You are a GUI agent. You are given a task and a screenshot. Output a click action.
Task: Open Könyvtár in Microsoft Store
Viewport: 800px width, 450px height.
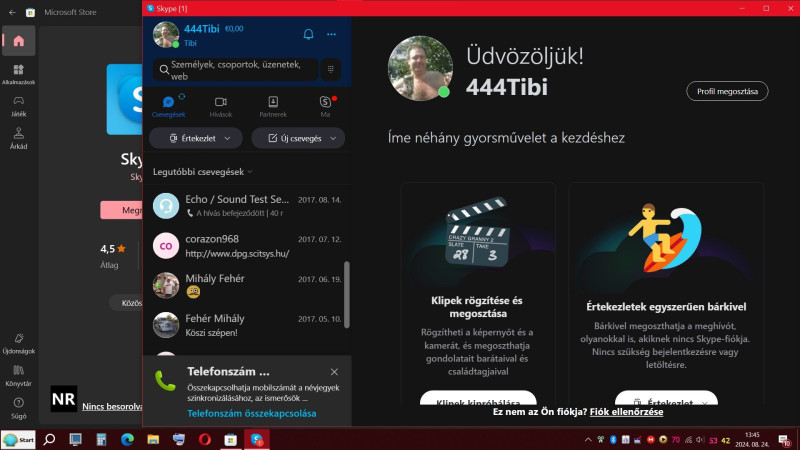(19, 376)
